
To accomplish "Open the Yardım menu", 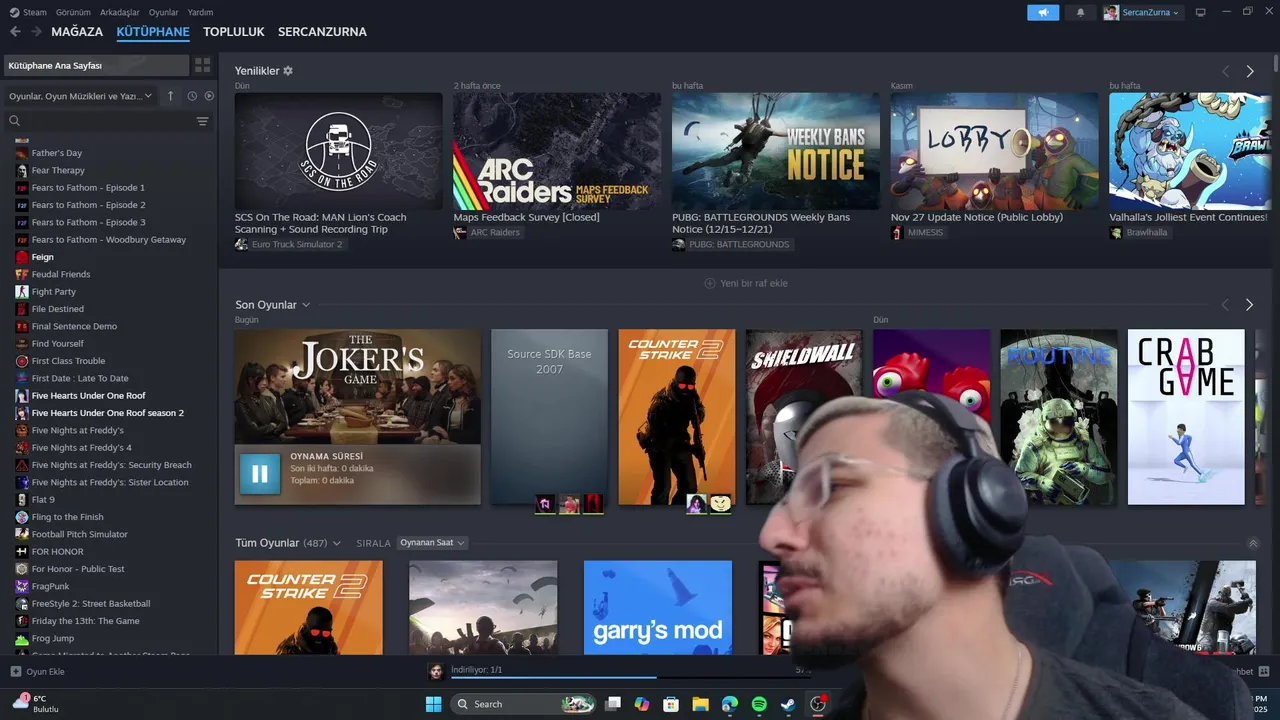I will pyautogui.click(x=200, y=12).
